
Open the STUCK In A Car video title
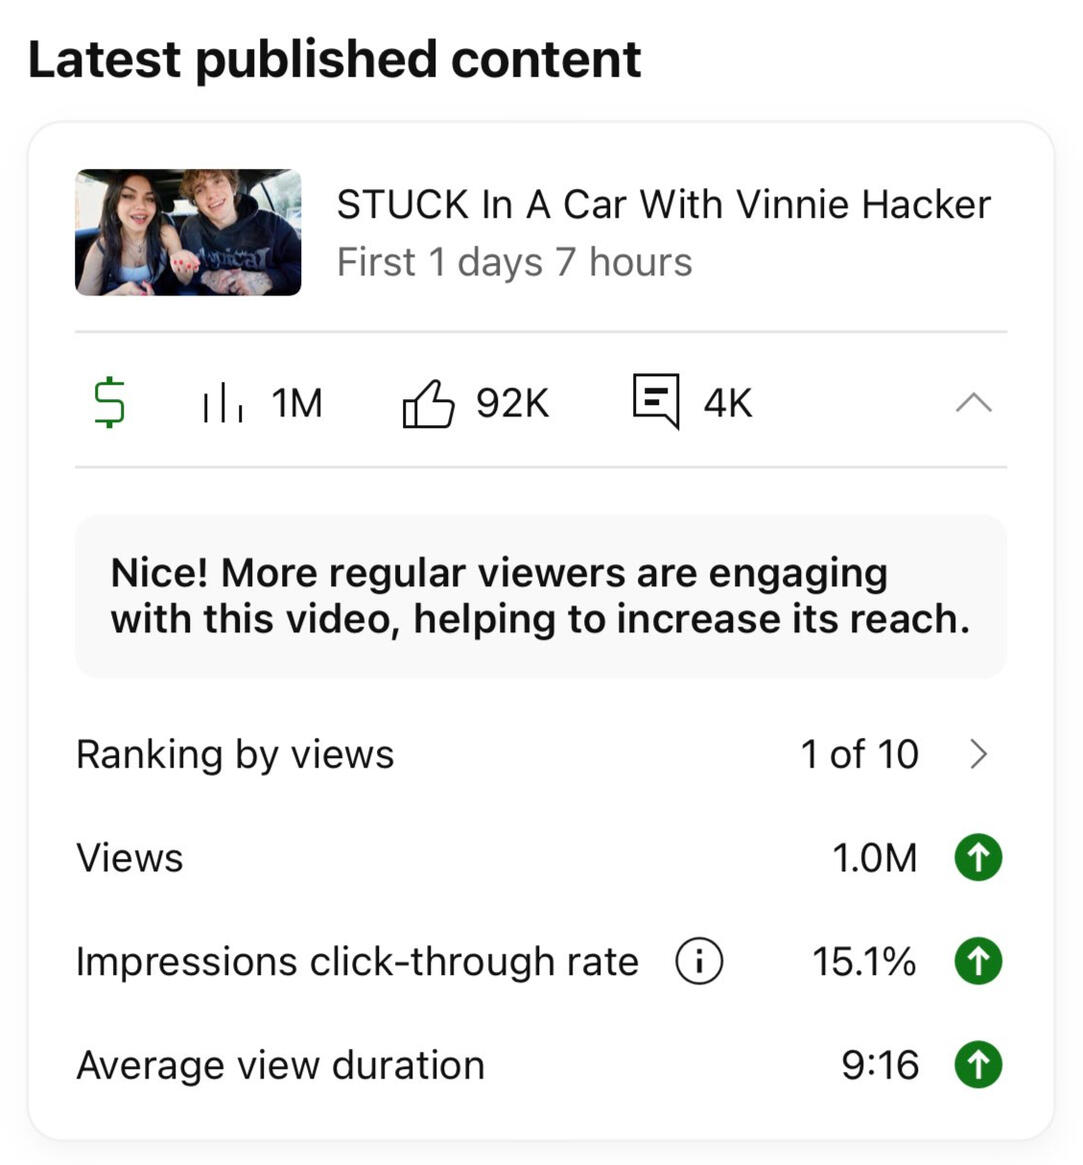663,205
